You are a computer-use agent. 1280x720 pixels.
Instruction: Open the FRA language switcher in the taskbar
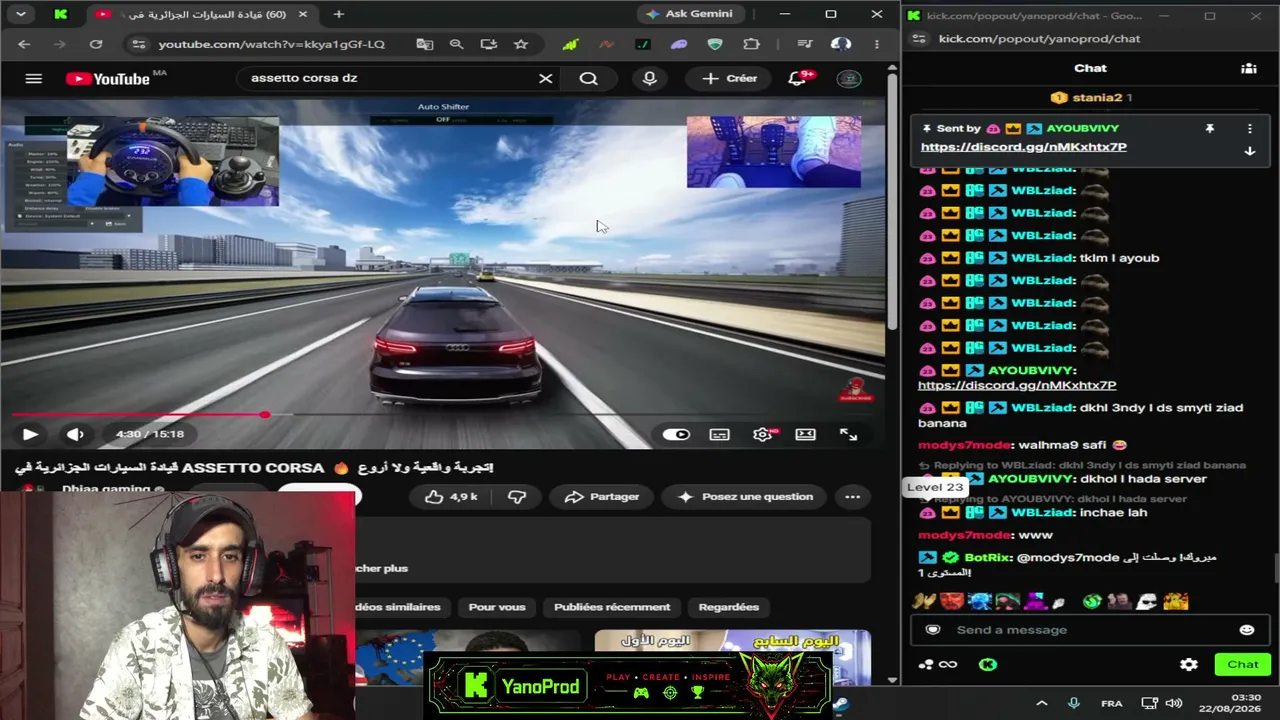point(1111,703)
